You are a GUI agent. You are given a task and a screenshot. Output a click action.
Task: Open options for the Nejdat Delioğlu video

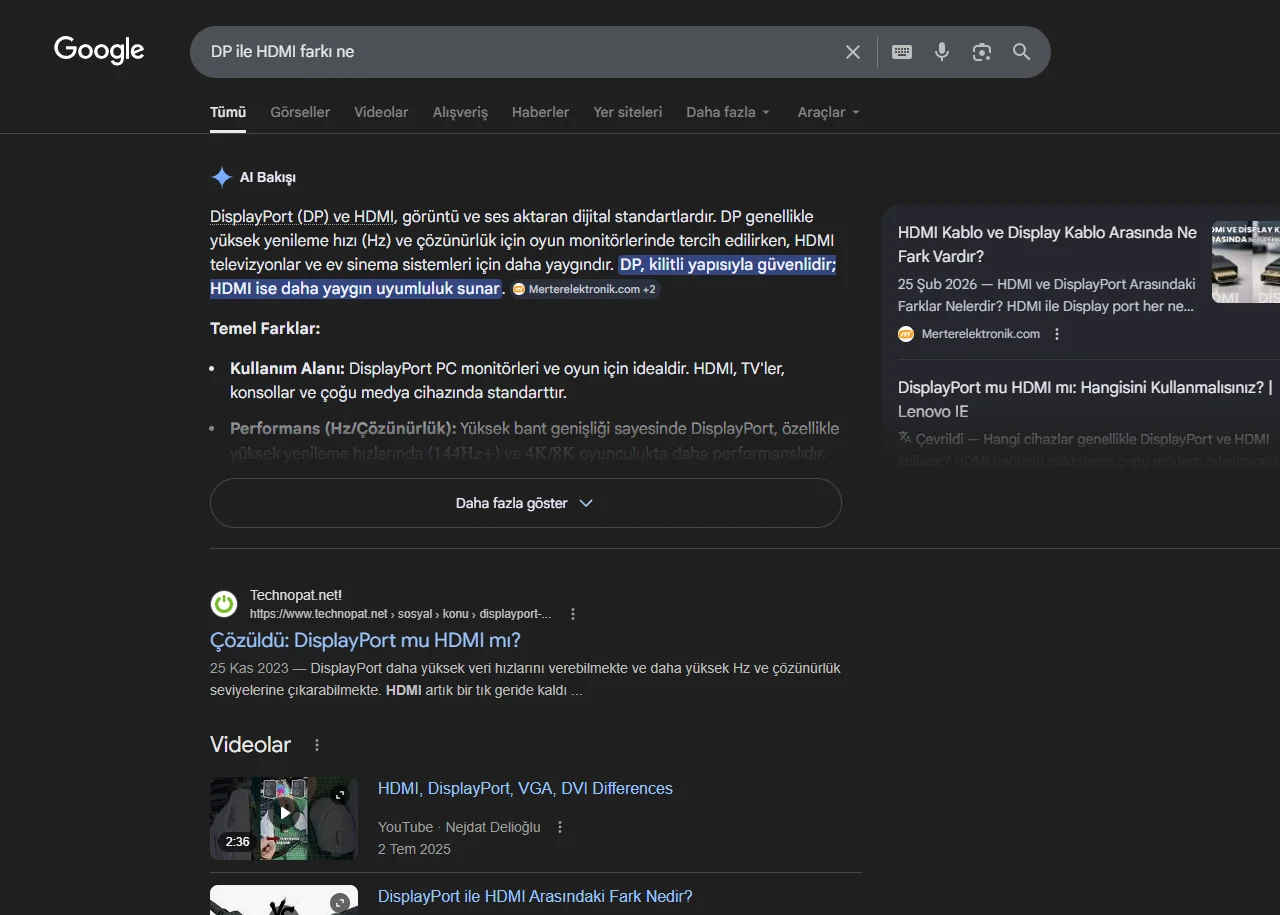point(560,827)
